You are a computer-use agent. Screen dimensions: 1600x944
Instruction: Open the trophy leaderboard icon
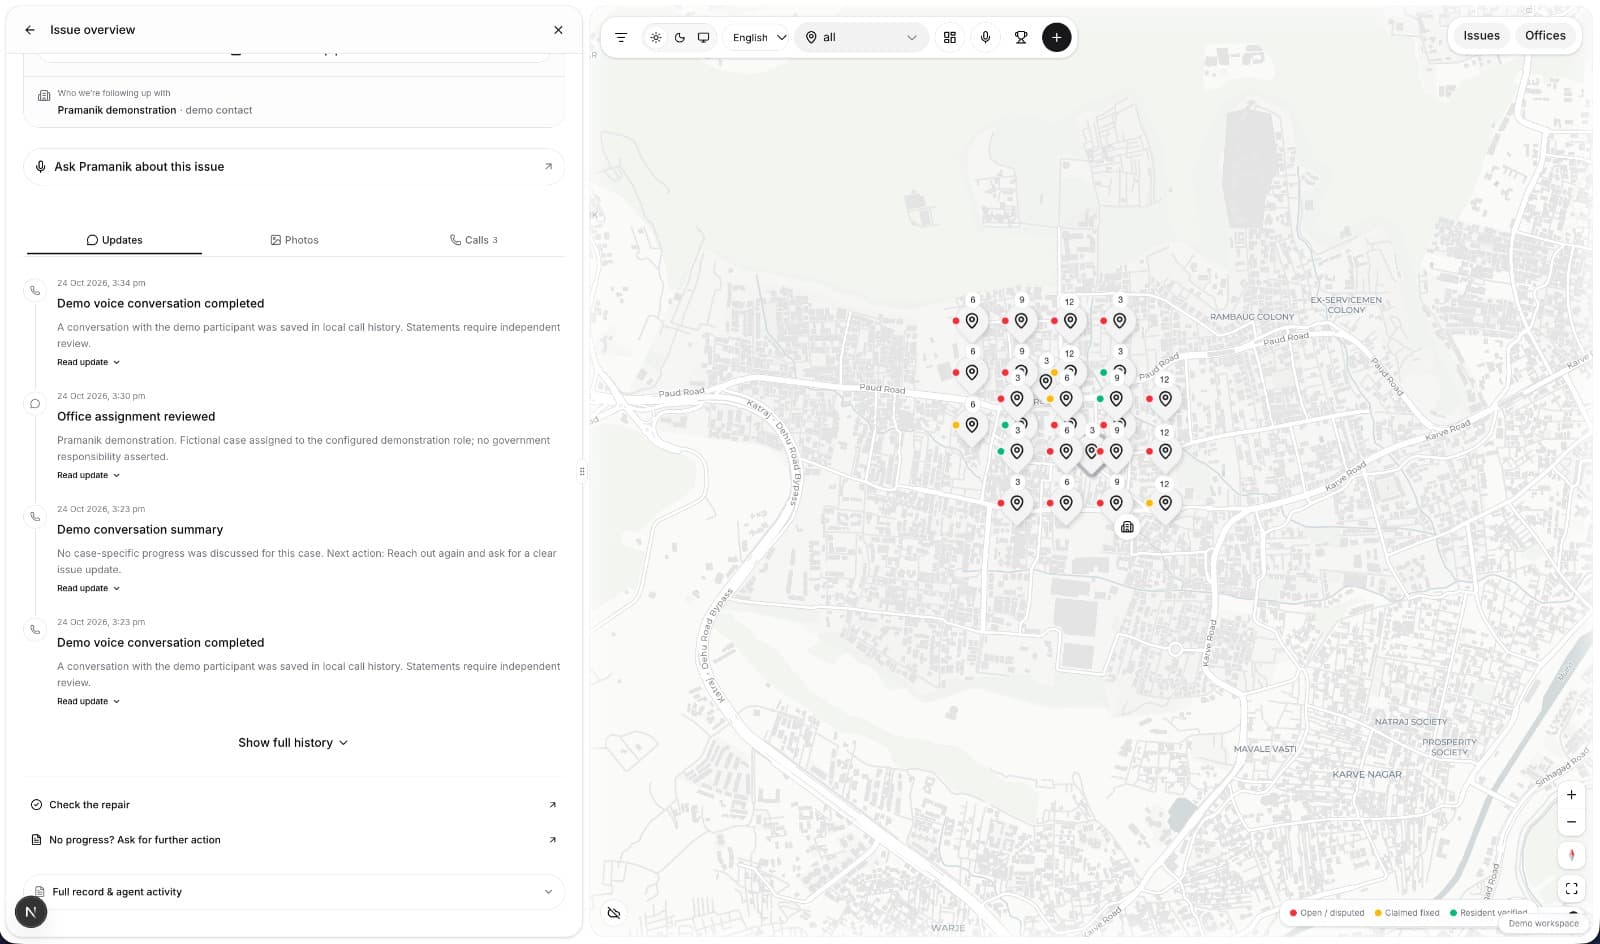pos(1021,37)
